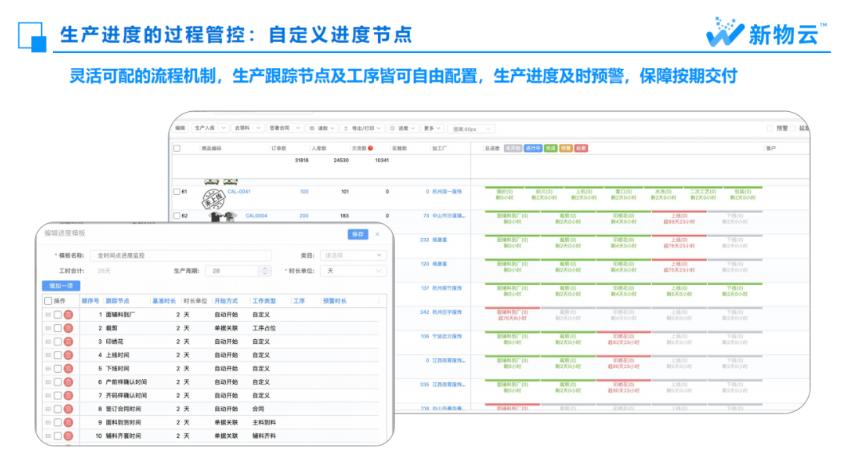Sort by 跟踪节点 column header
Screen dimensions: 847x461
[117, 301]
